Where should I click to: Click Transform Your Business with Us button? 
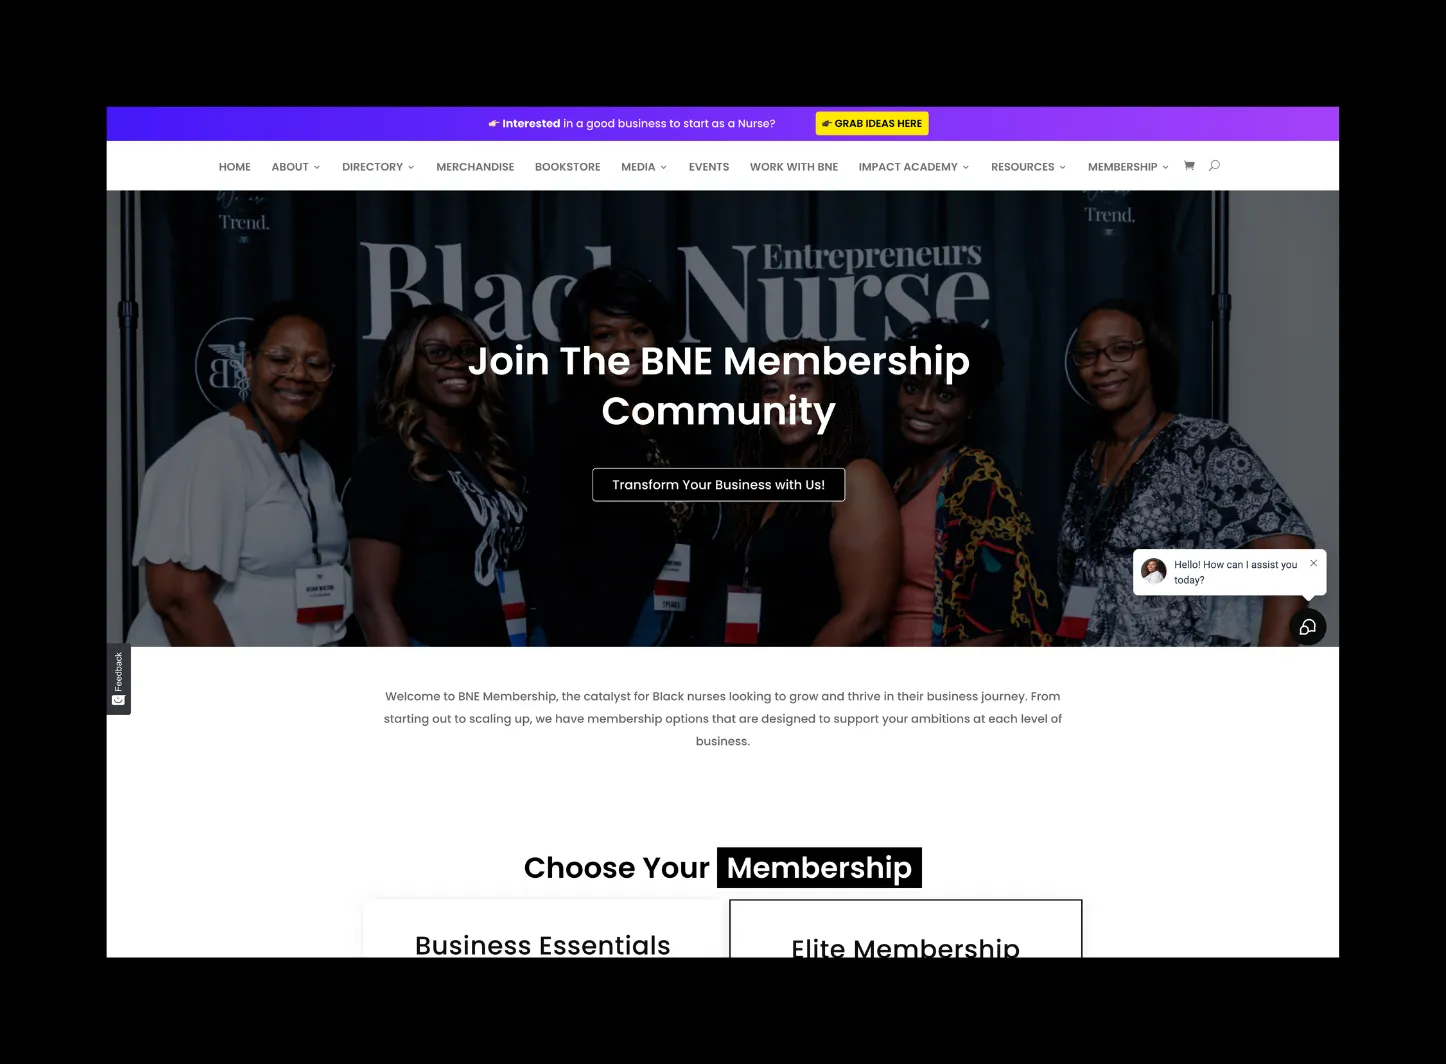[x=719, y=485]
